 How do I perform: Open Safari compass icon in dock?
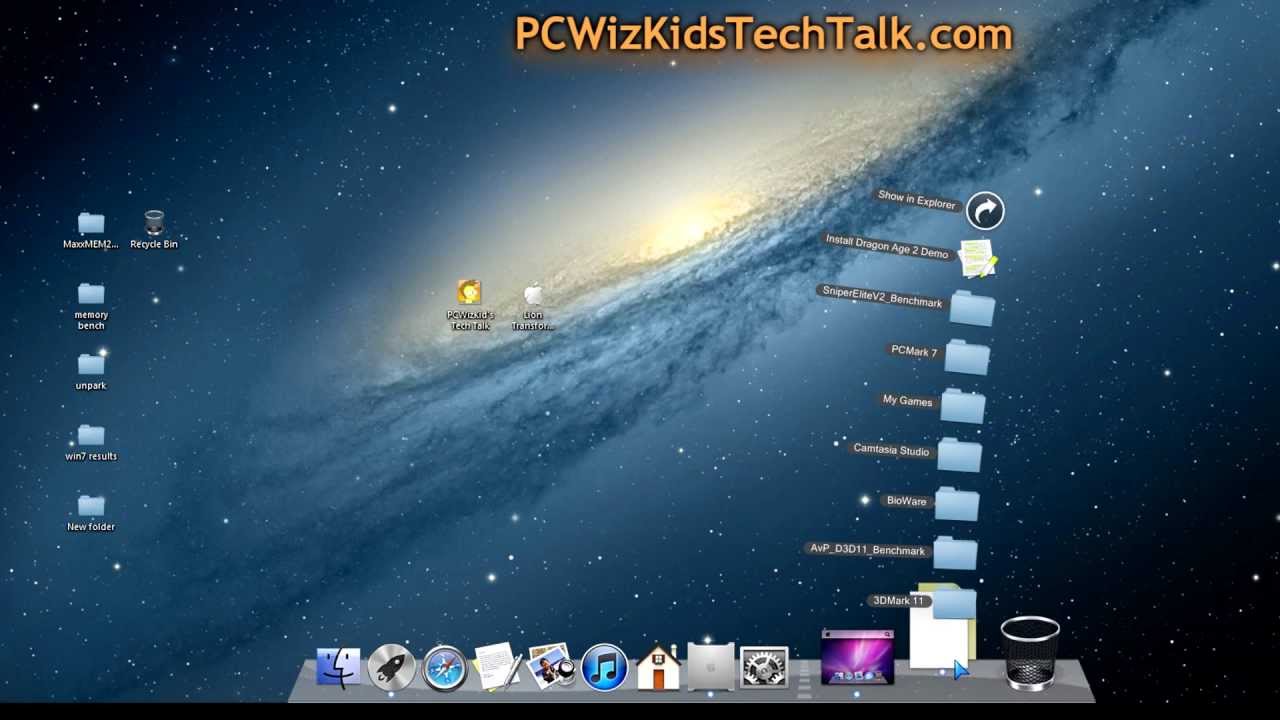click(445, 668)
